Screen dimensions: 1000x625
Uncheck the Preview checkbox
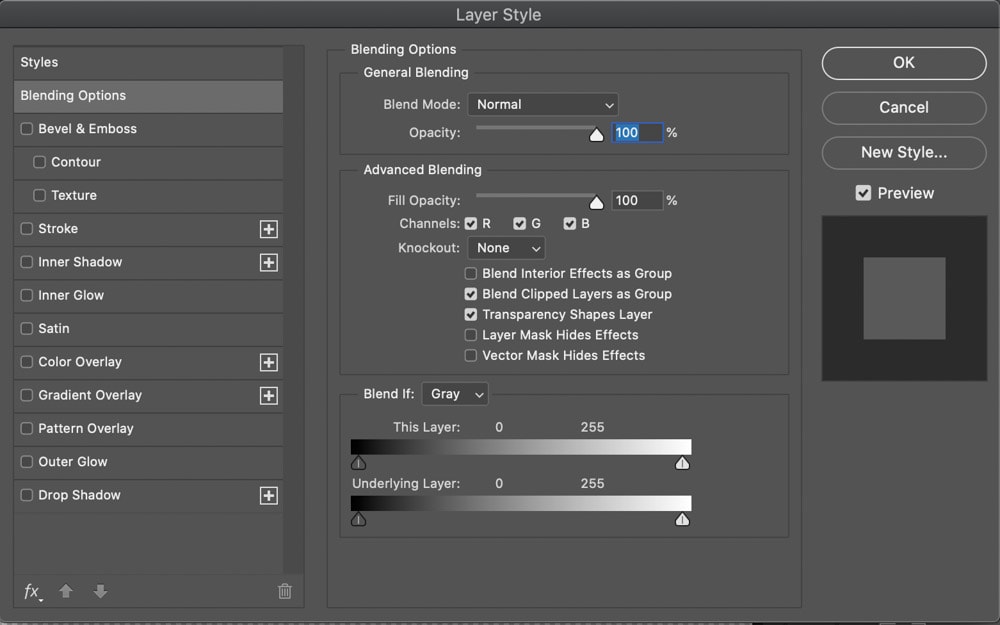click(x=863, y=193)
